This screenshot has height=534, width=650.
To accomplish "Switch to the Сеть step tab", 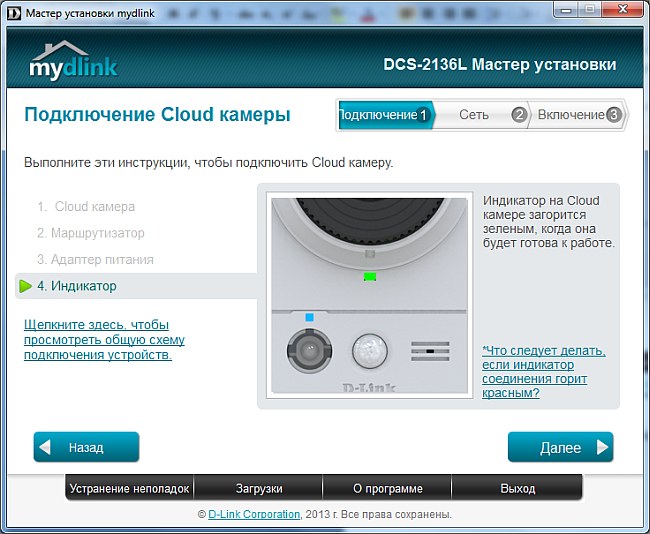I will pos(475,115).
